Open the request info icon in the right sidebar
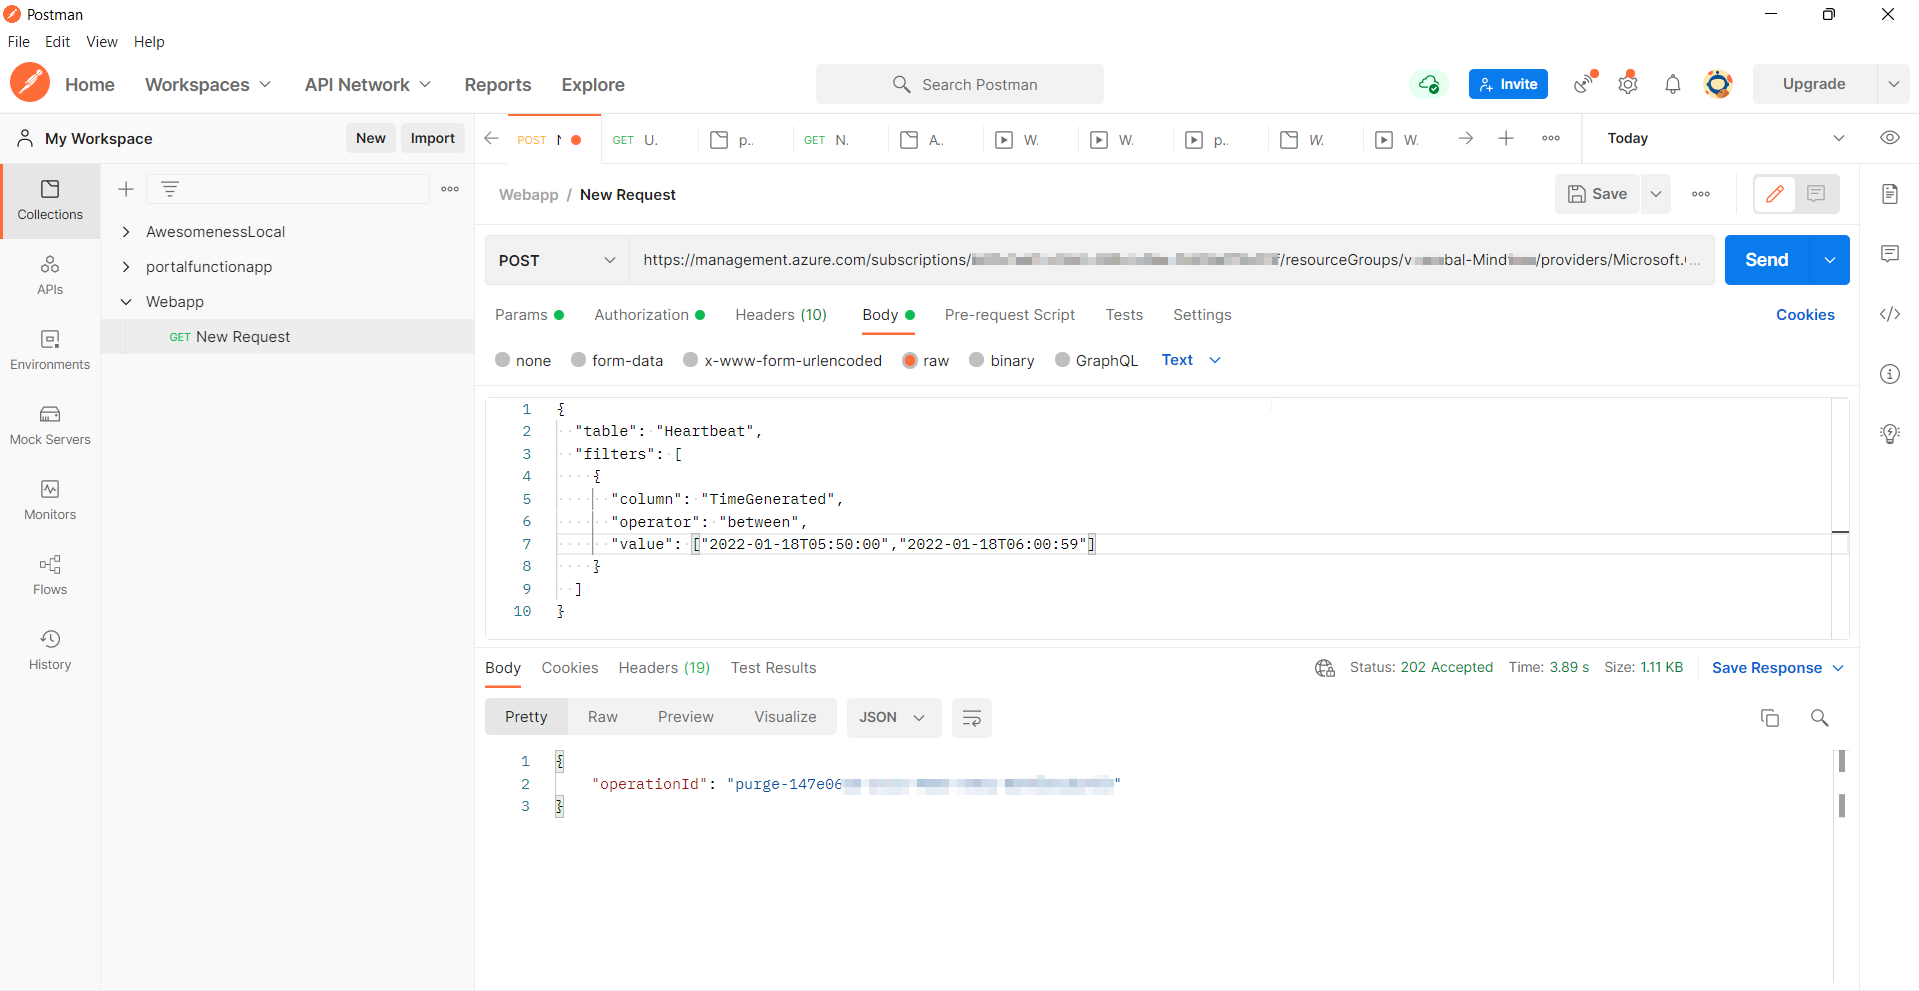Viewport: 1919px width, 991px height. pyautogui.click(x=1890, y=374)
